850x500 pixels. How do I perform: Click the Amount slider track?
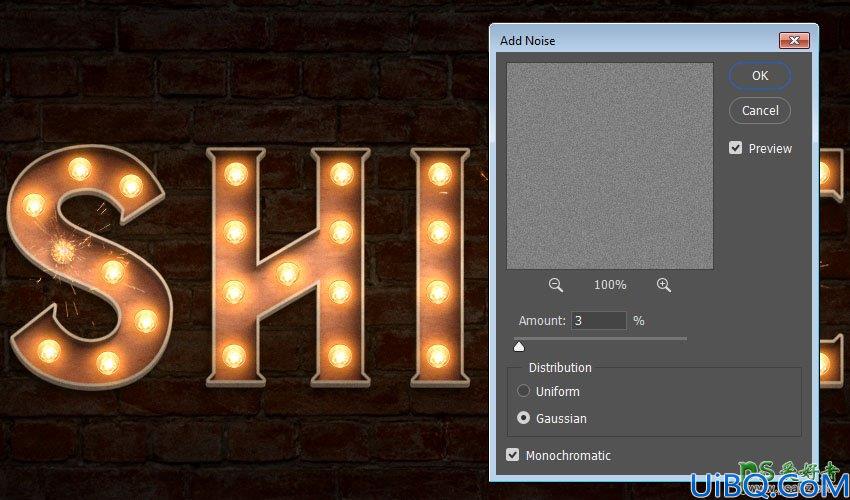[601, 338]
